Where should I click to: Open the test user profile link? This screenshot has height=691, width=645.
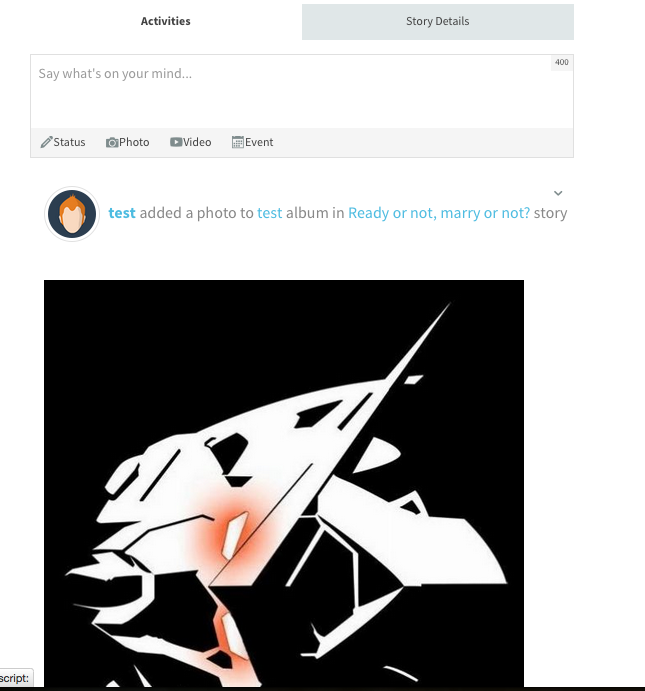[x=122, y=213]
